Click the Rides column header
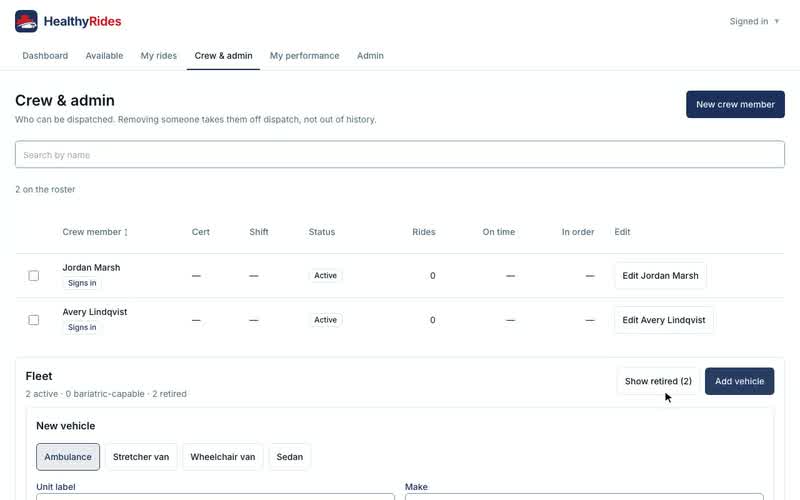800x500 pixels. coord(424,232)
